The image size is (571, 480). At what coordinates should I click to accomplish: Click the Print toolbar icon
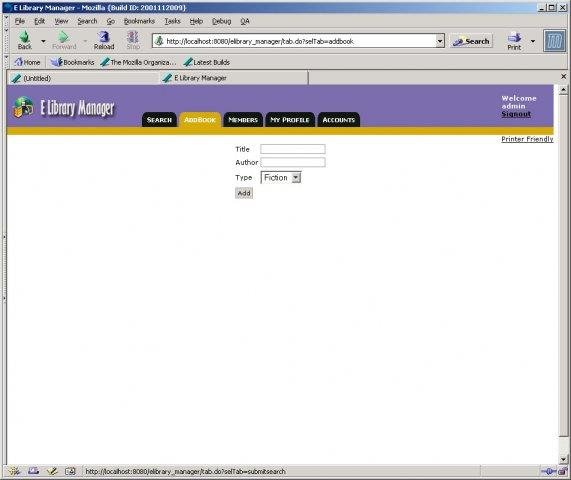[514, 41]
